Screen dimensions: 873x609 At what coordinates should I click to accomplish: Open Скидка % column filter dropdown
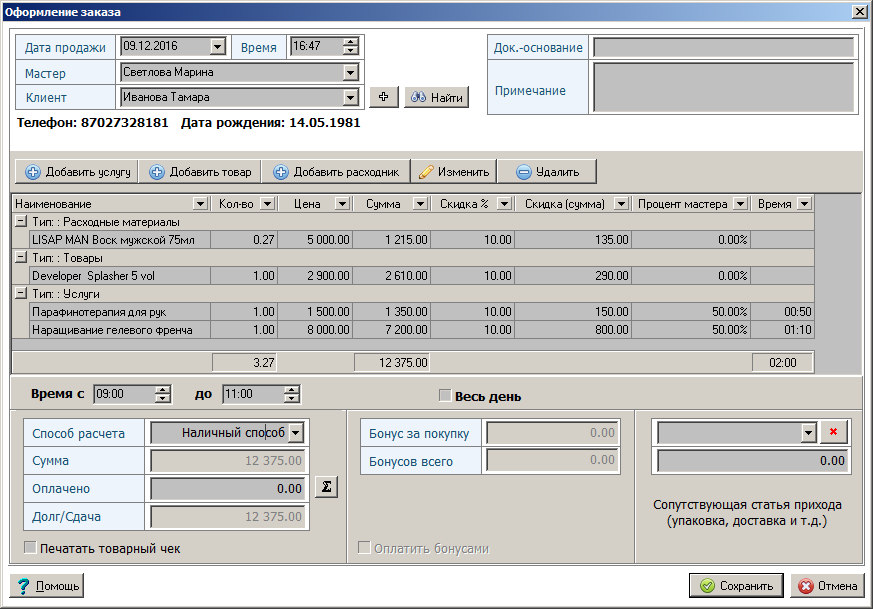[504, 204]
